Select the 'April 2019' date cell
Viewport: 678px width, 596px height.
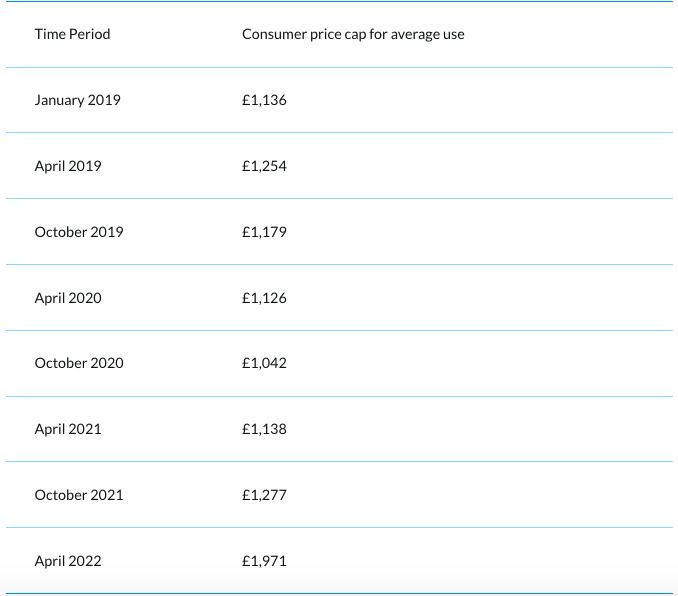pyautogui.click(x=68, y=166)
